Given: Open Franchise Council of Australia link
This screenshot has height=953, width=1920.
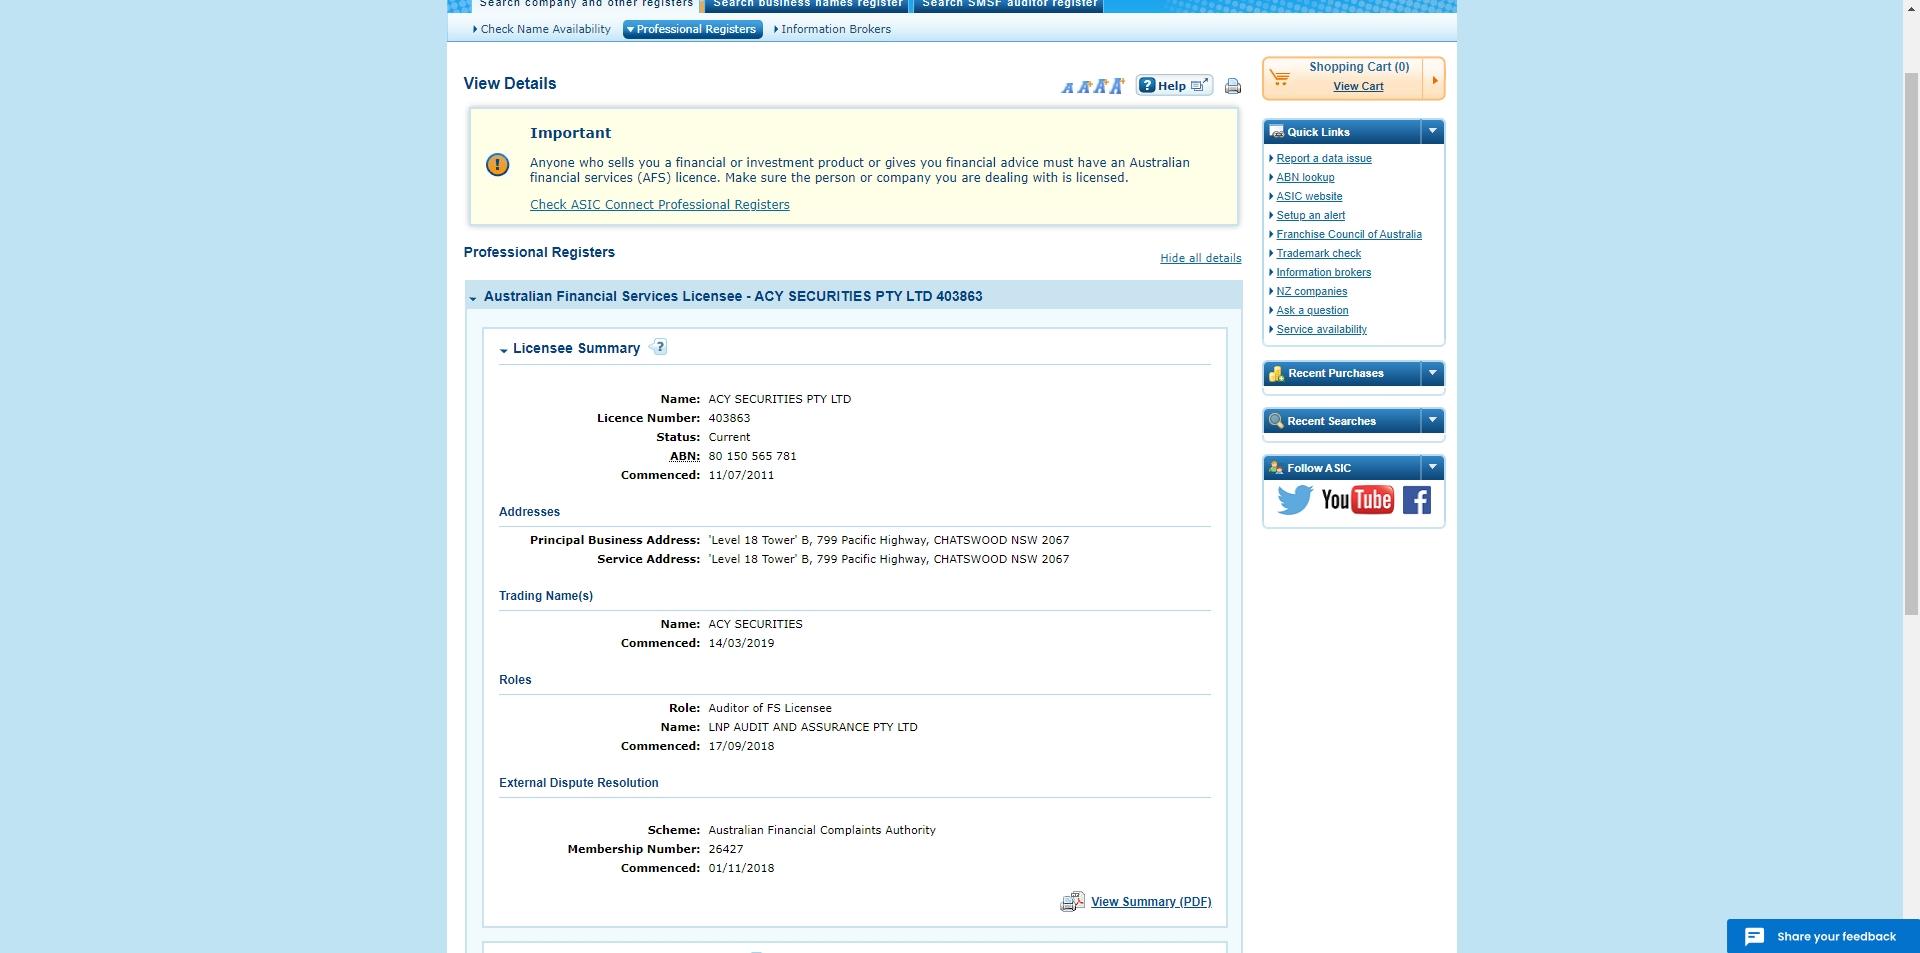Looking at the screenshot, I should point(1348,235).
